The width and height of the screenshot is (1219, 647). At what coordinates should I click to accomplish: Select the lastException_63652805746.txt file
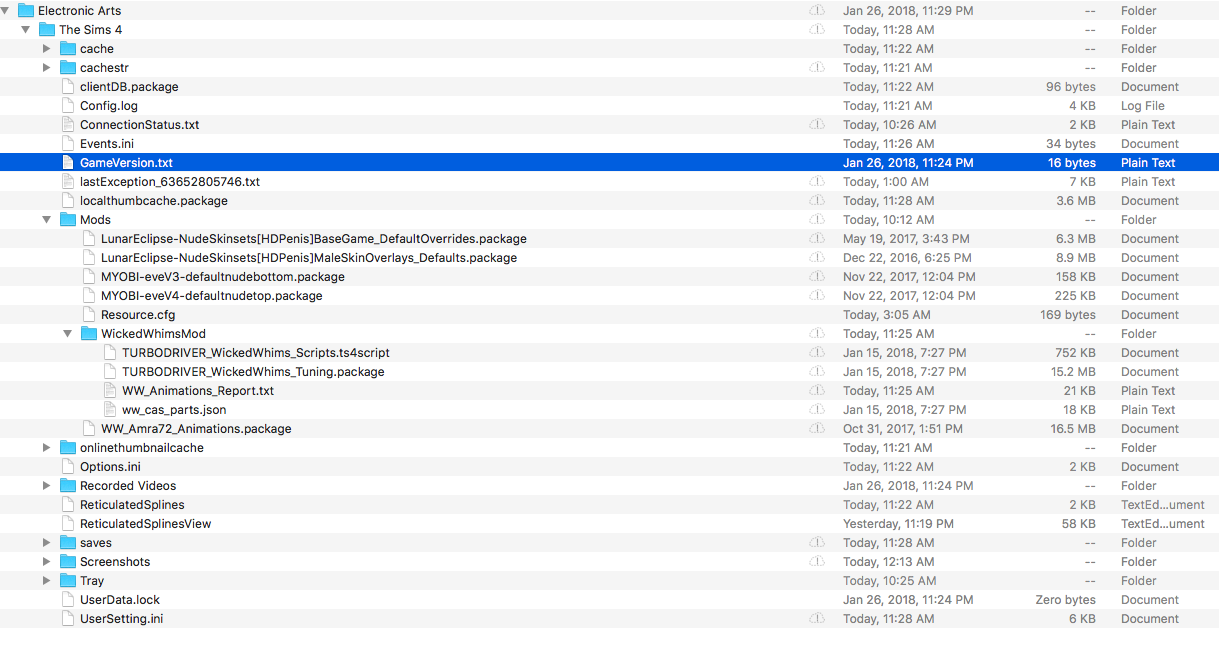pyautogui.click(x=170, y=182)
